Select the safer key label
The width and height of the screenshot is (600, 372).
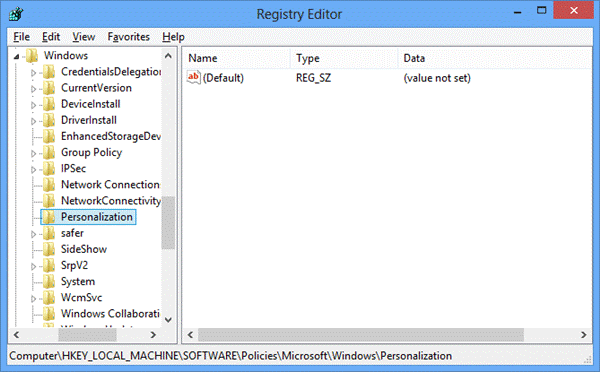pos(72,233)
